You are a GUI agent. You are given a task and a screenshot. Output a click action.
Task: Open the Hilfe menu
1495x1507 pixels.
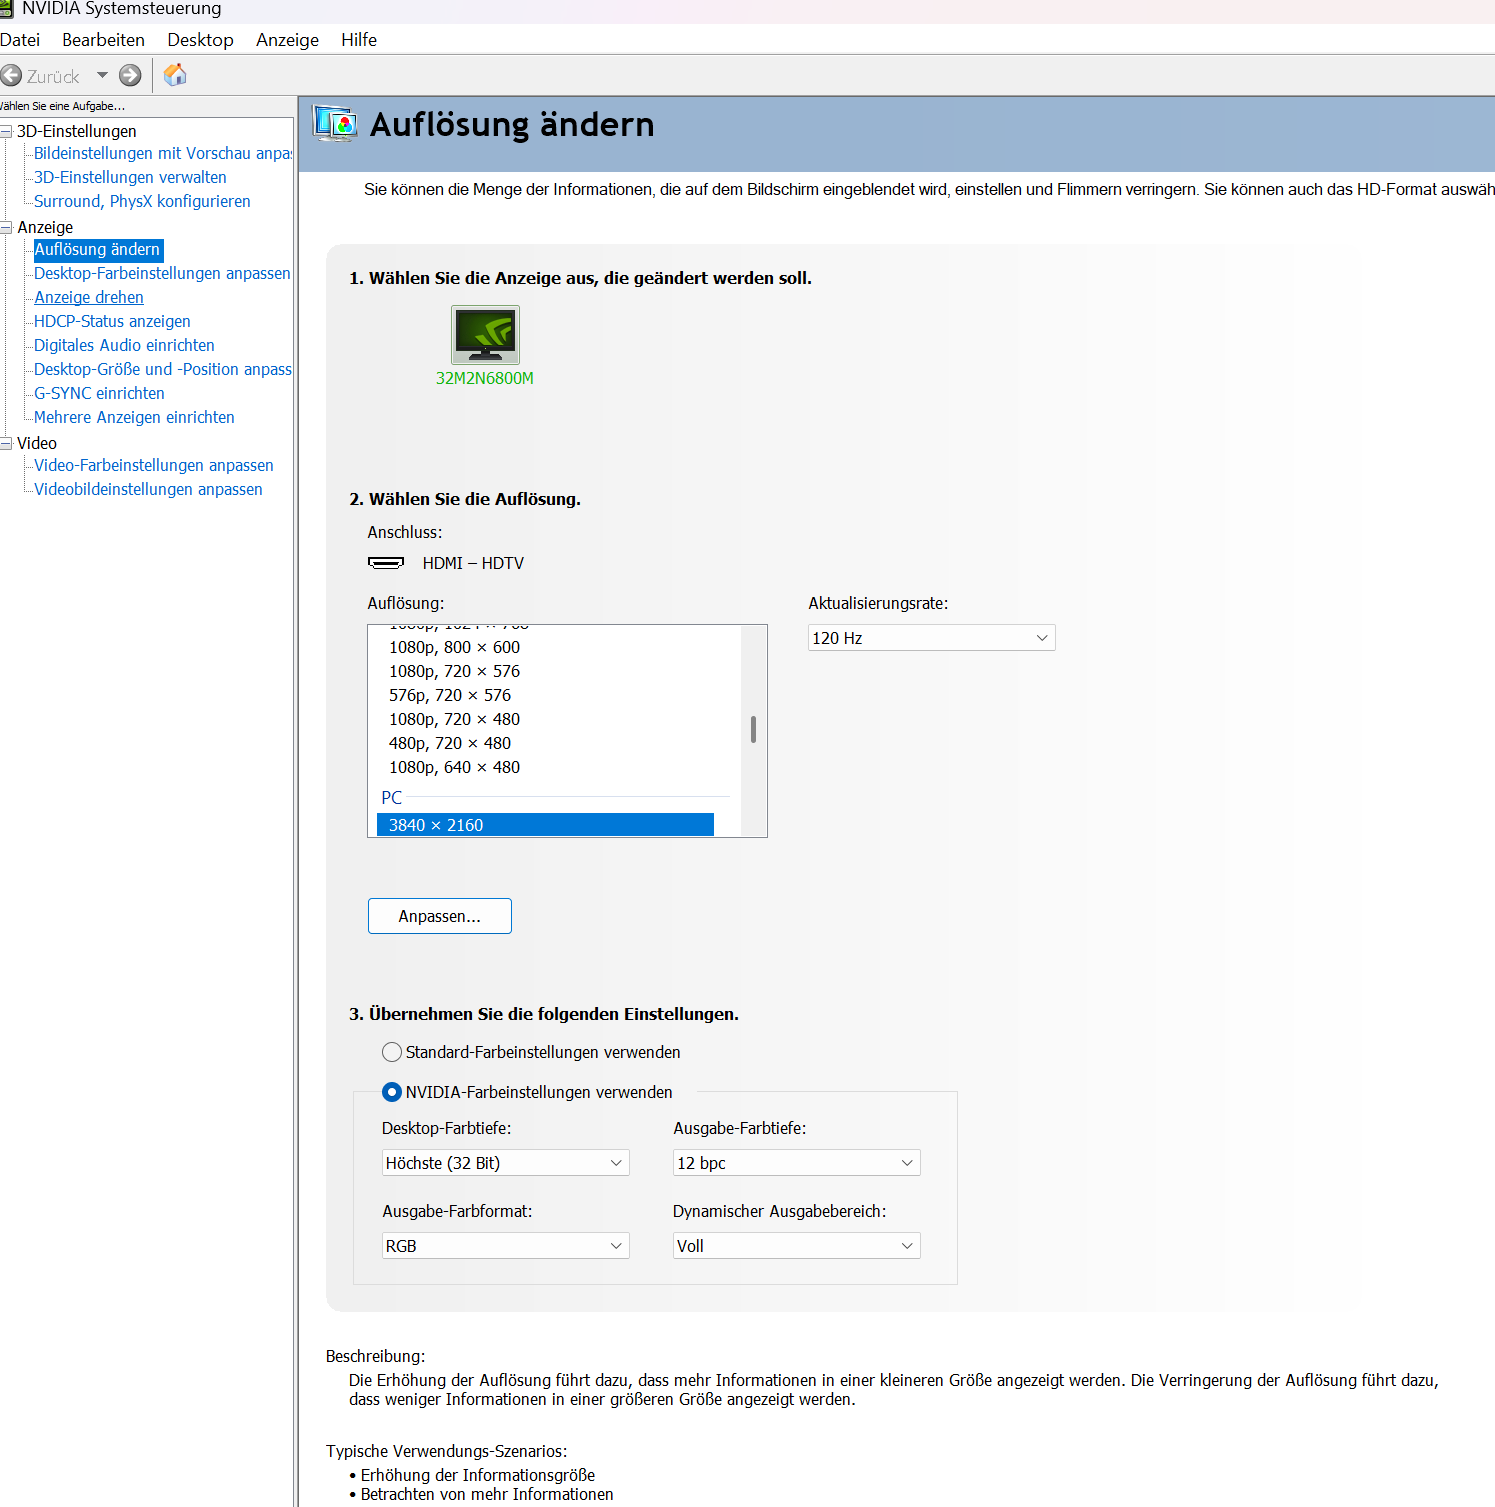(359, 40)
